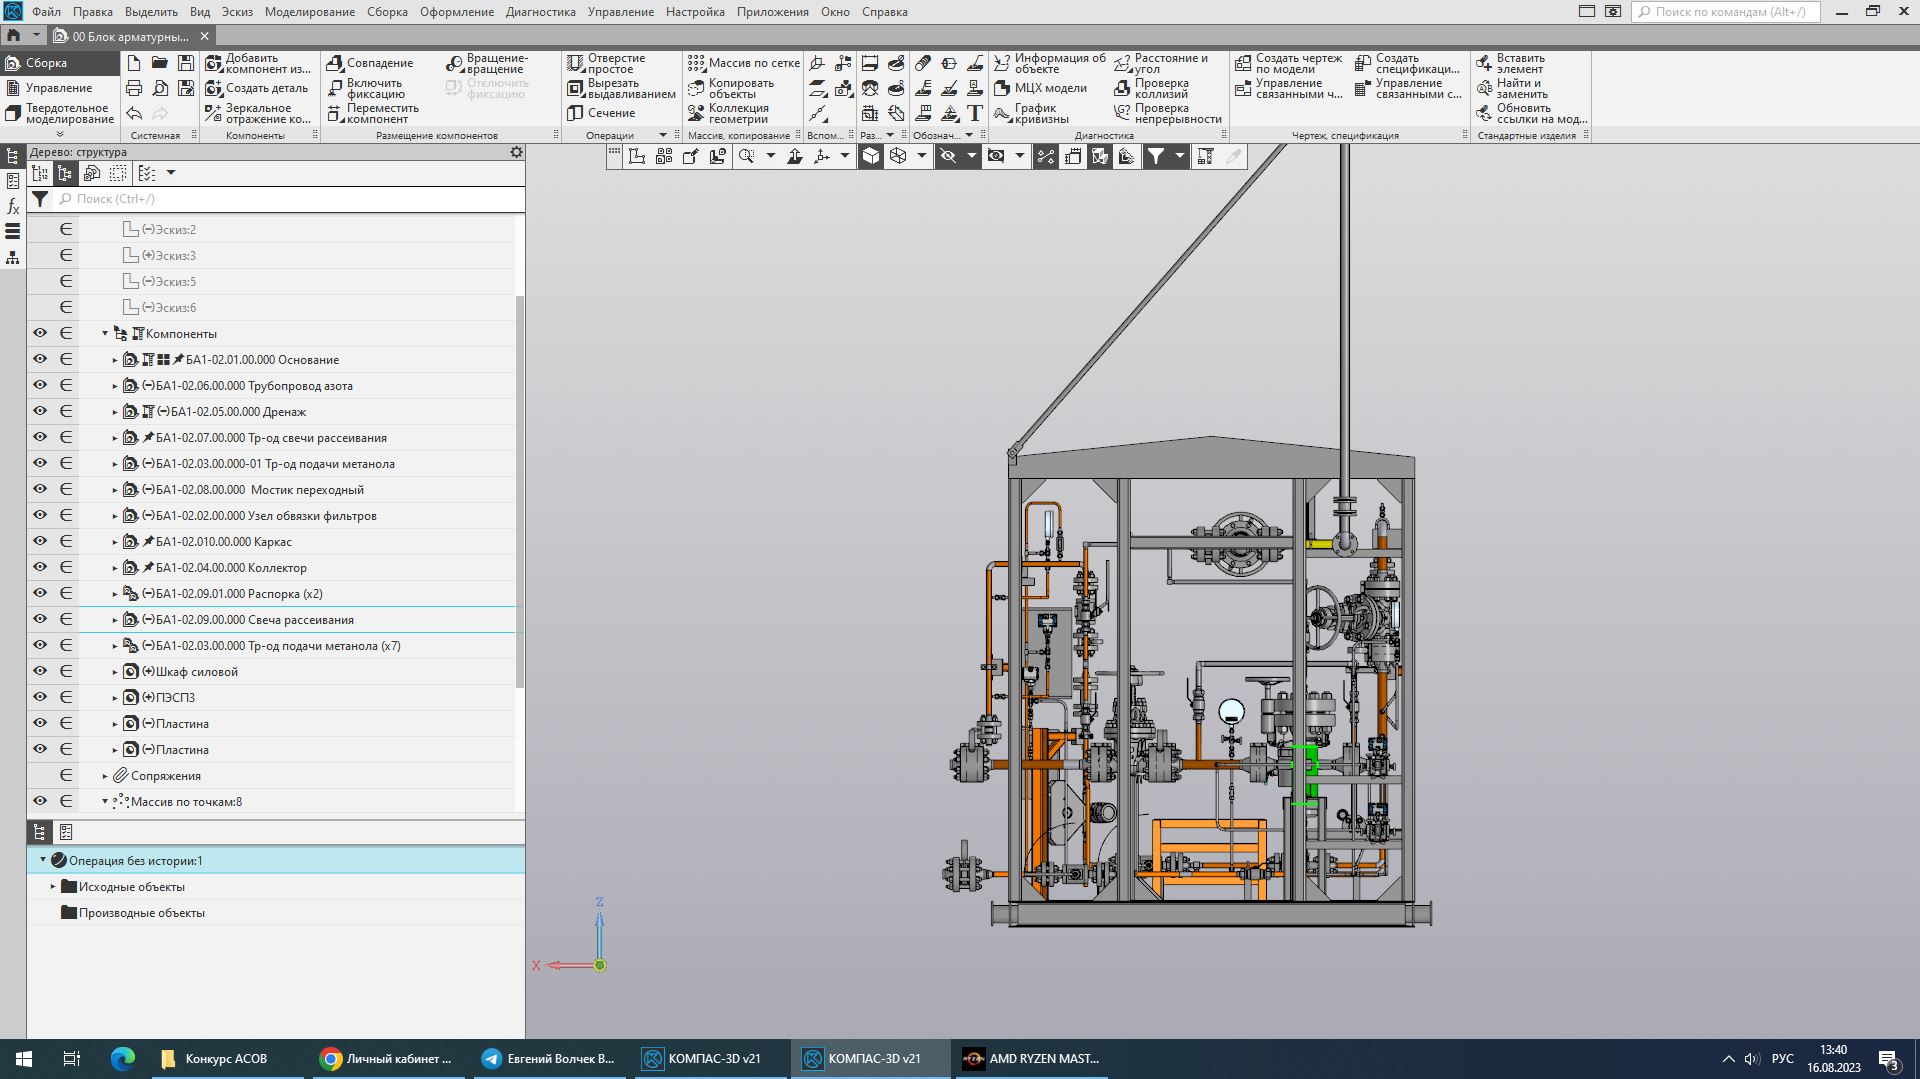Viewport: 1920px width, 1079px height.
Task: Collapse the 'Компоненты' tree group
Action: pyautogui.click(x=105, y=334)
